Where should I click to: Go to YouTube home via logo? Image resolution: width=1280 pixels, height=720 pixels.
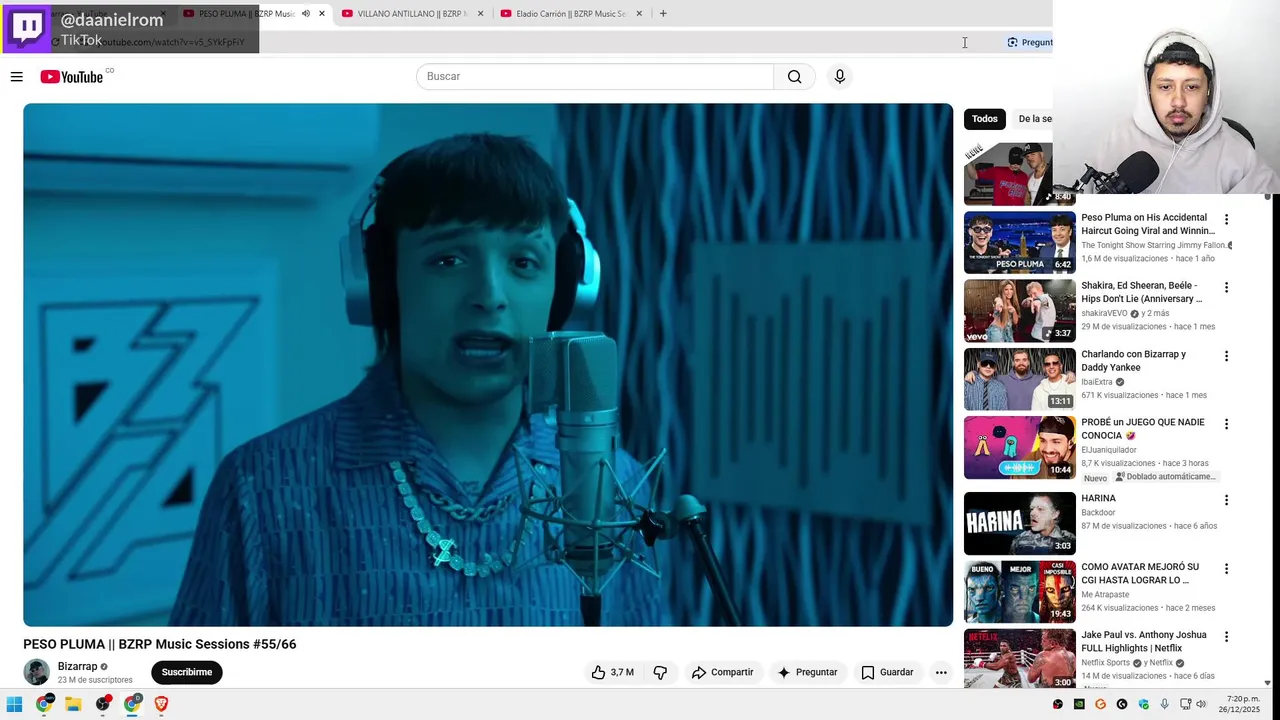pos(72,77)
